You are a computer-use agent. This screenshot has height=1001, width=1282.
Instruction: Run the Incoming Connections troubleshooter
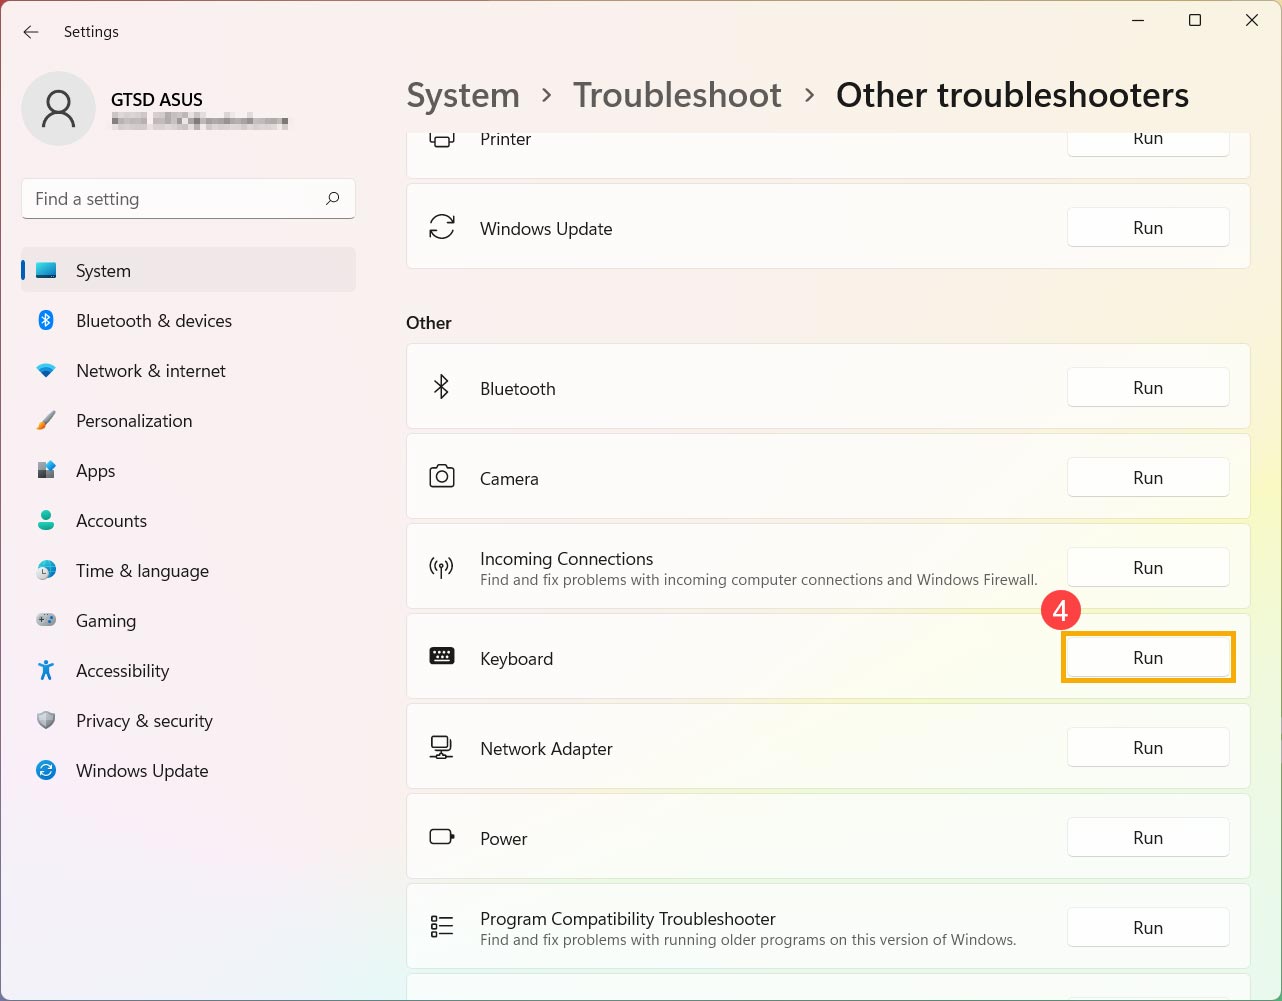point(1148,567)
